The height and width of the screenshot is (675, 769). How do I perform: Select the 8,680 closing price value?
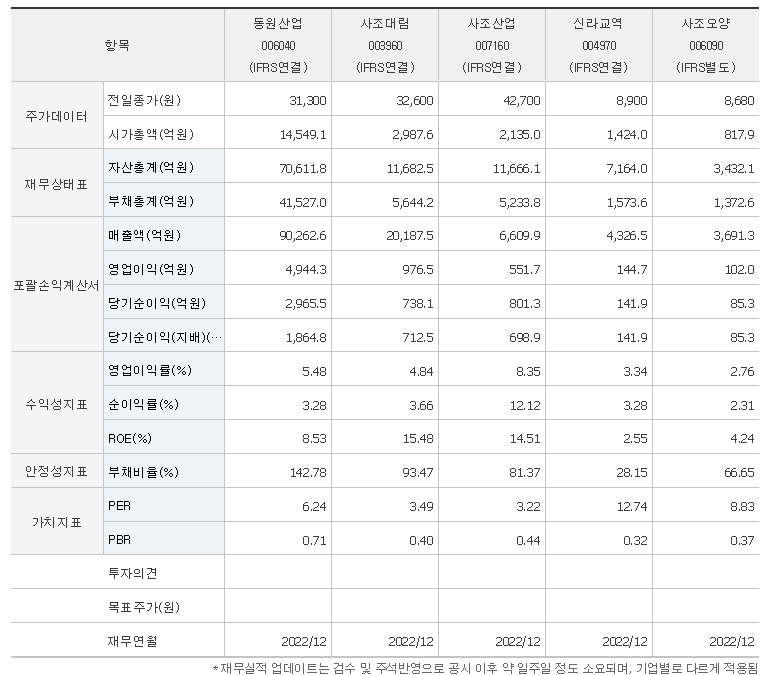point(739,101)
